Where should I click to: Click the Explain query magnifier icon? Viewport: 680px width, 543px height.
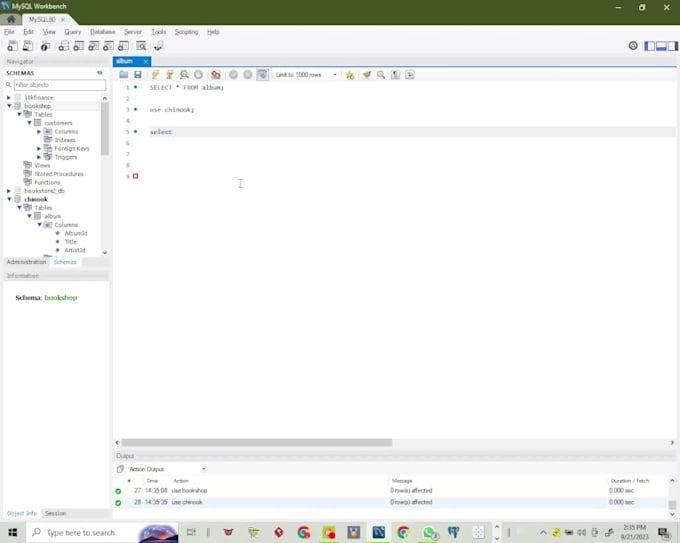click(185, 75)
